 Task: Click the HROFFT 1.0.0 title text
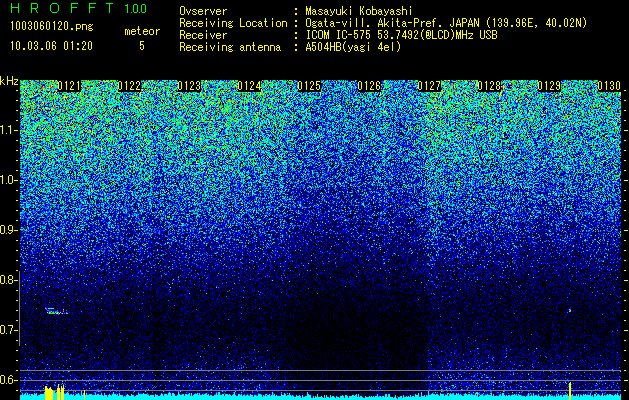(x=79, y=8)
